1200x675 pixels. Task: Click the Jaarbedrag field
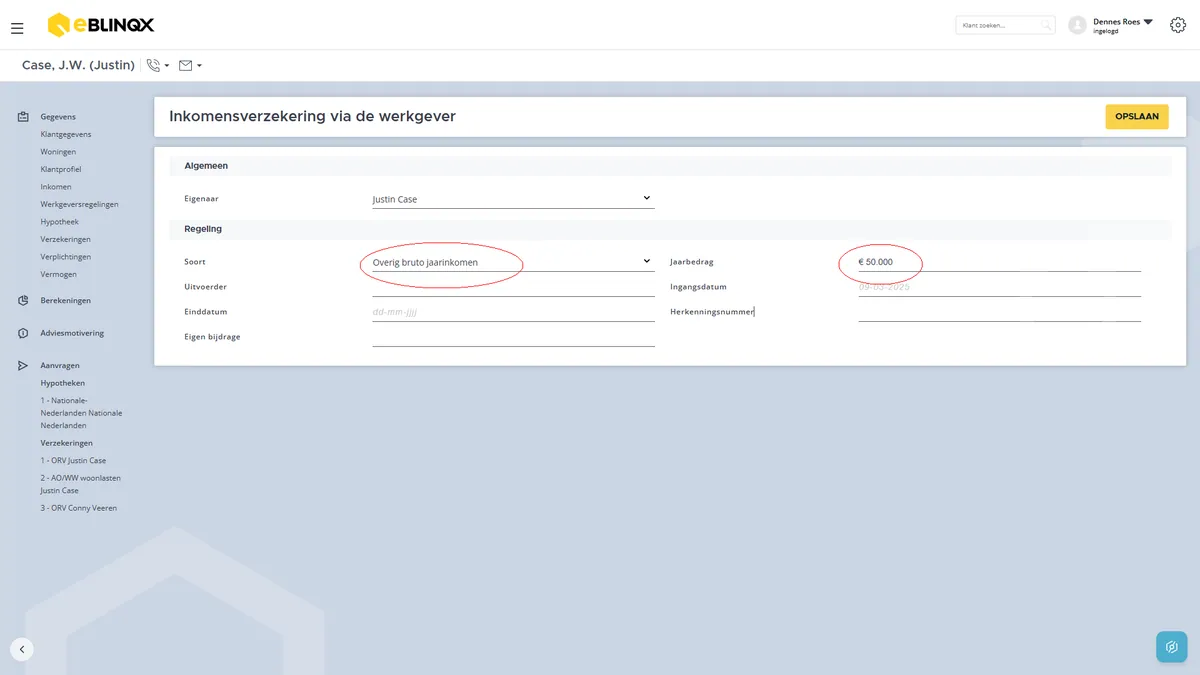999,262
